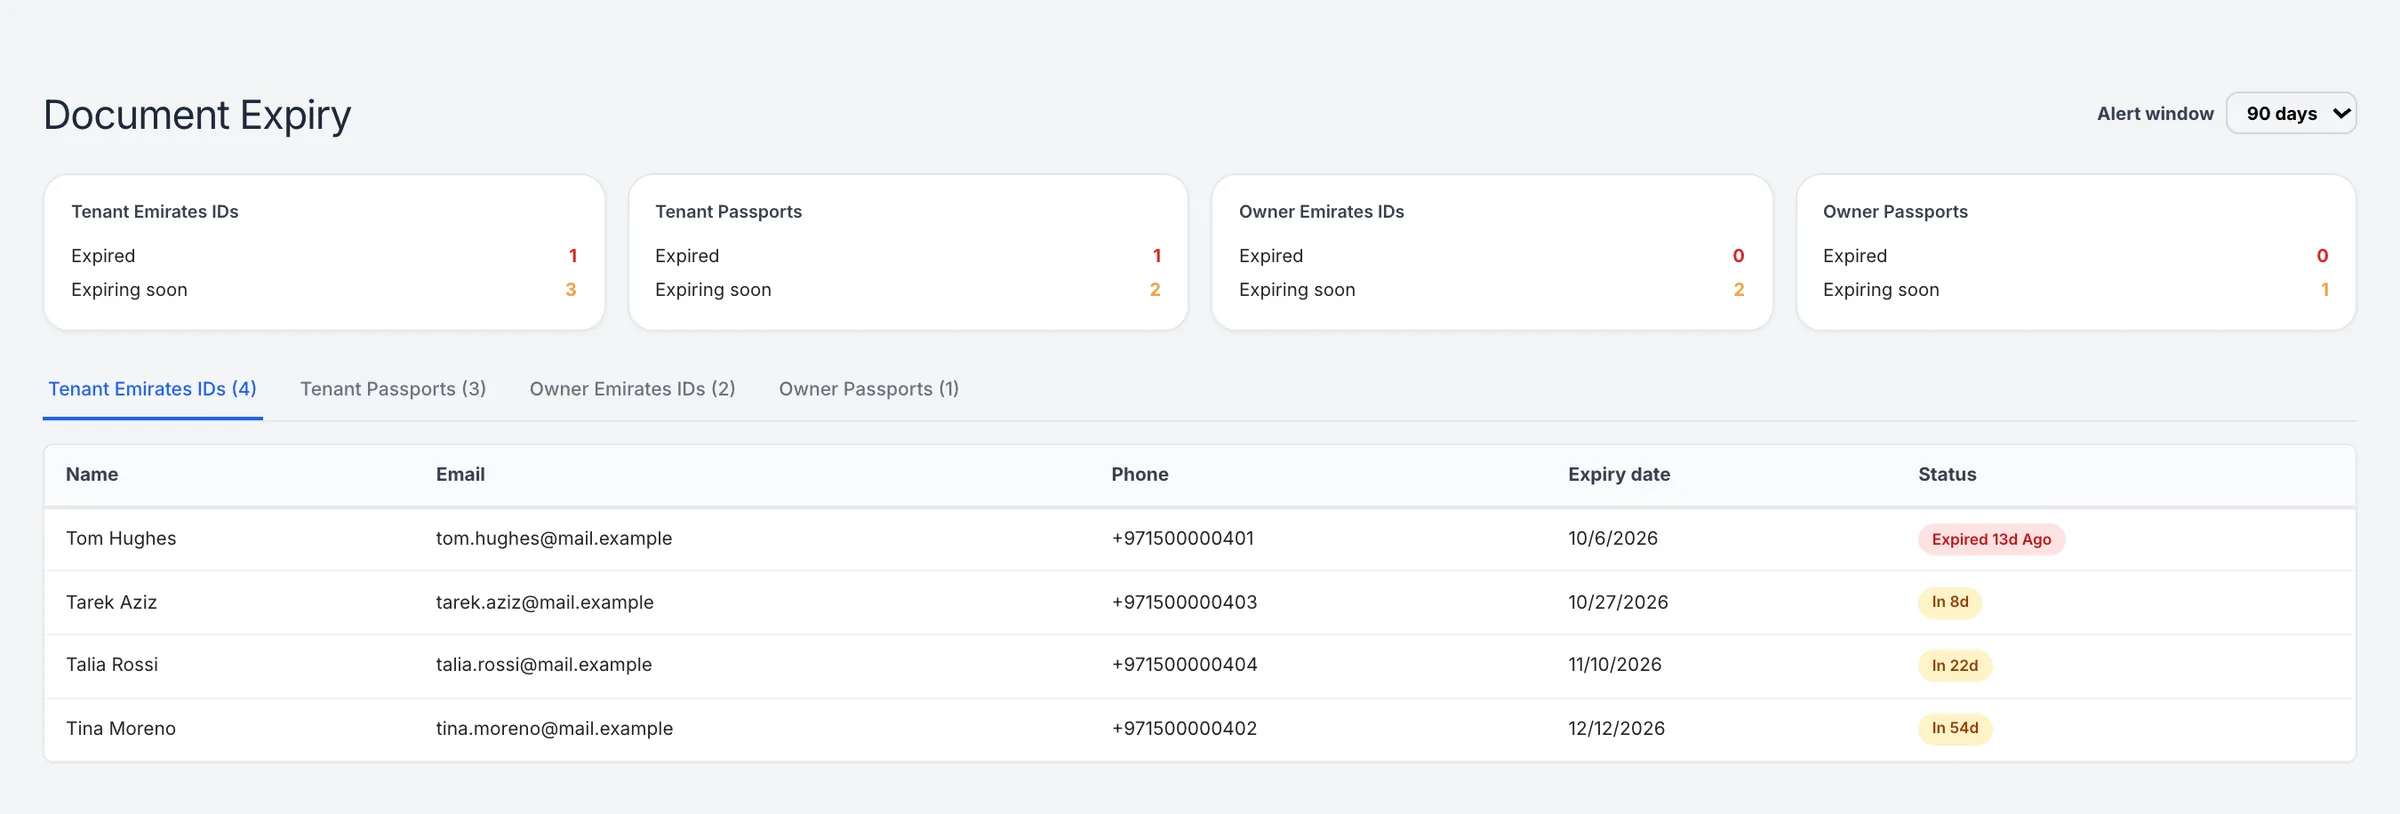The width and height of the screenshot is (2400, 814).
Task: Click email tom.hughes@mail.example
Action: coord(554,539)
